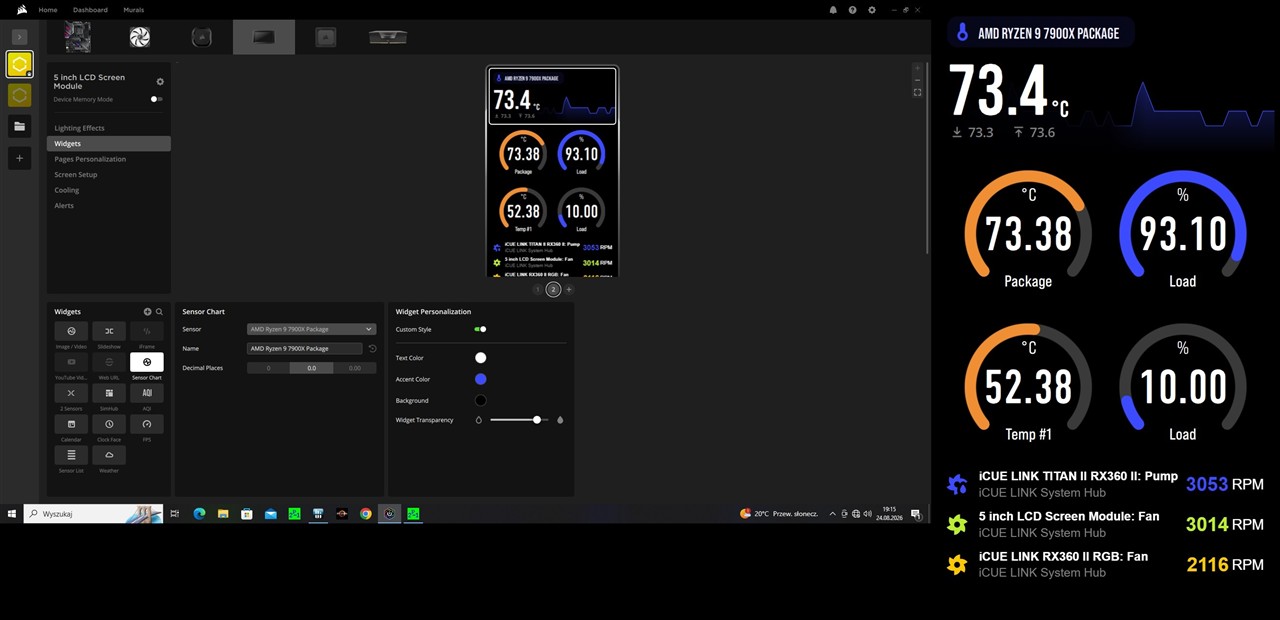
Task: Select the dim yellow profile icon
Action: [x=19, y=95]
